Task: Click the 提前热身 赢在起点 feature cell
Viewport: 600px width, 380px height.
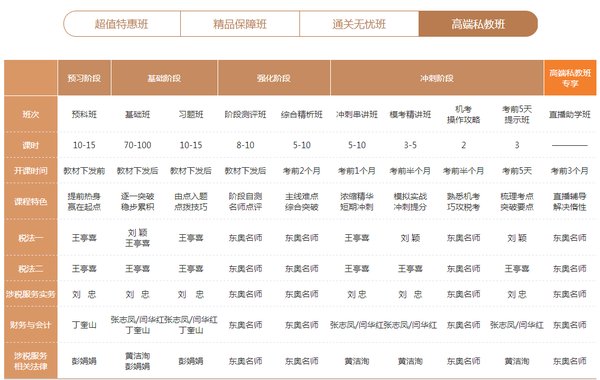Action: coord(84,202)
